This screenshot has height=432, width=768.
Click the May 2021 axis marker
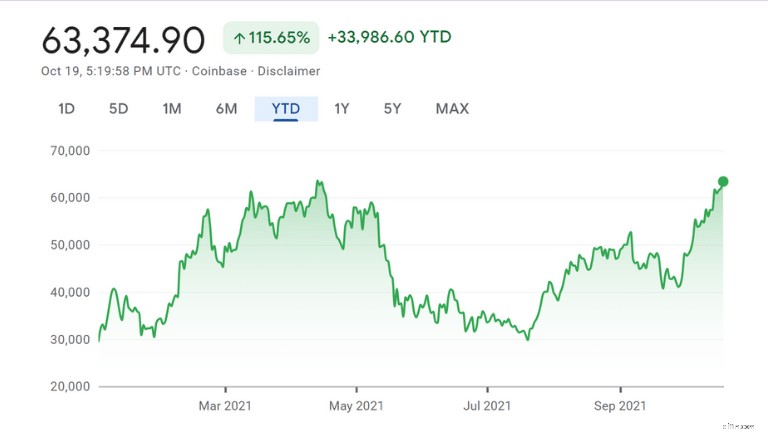(356, 406)
